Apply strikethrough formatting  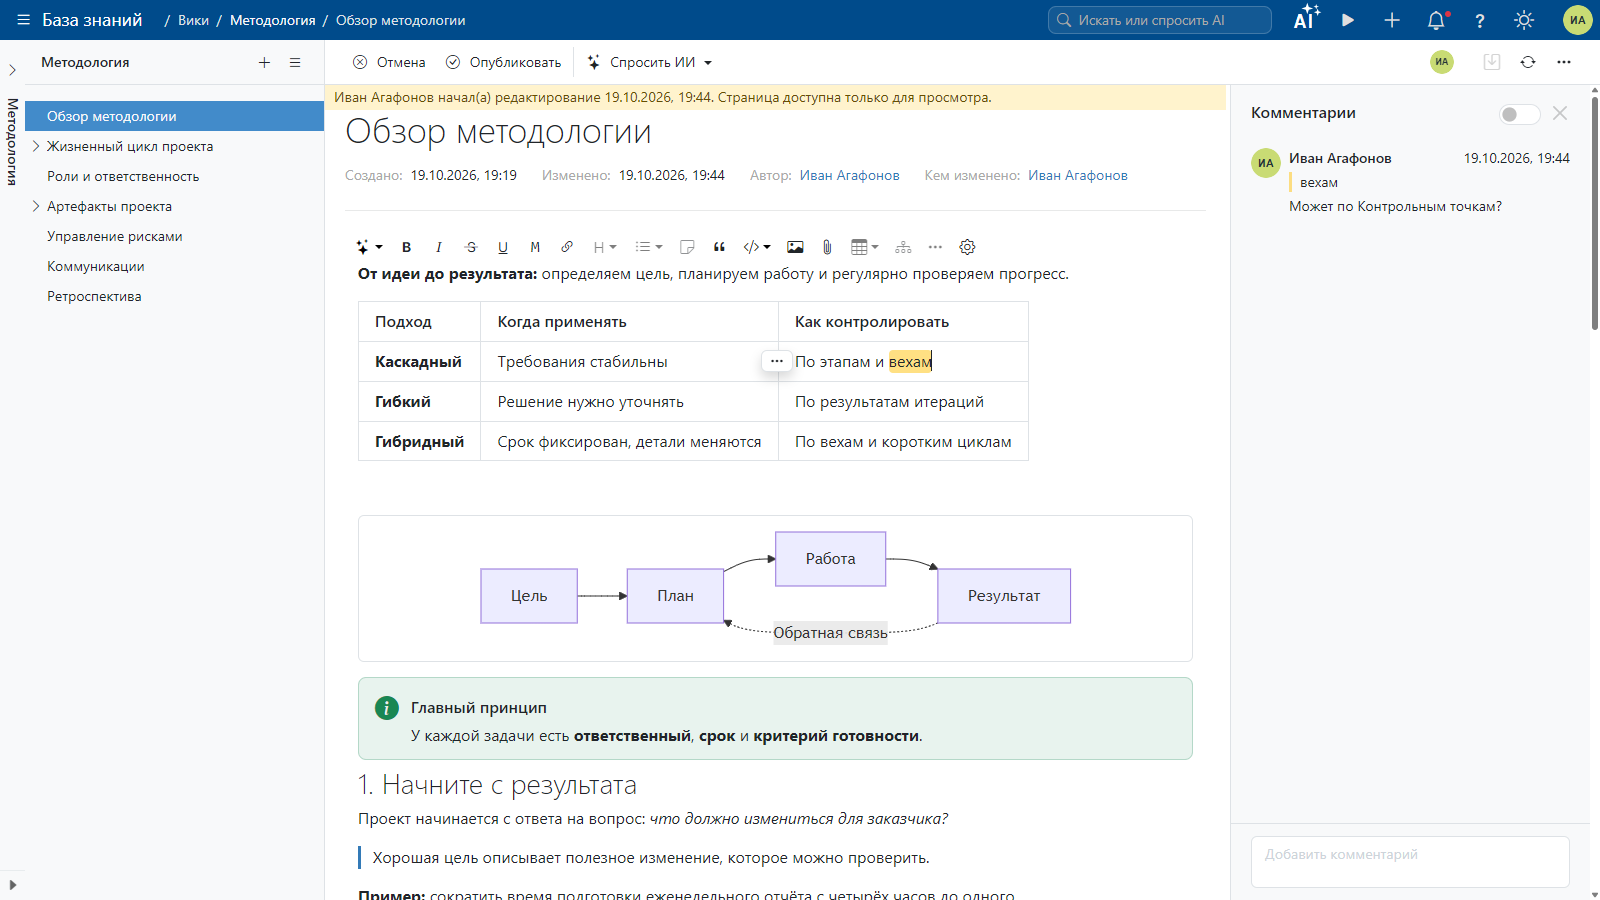[x=471, y=247]
